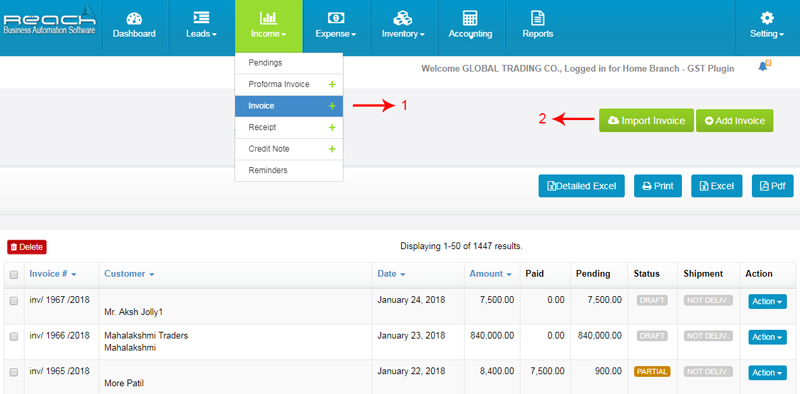
Task: Click amount 840,000.00 in Amount column
Action: click(492, 336)
